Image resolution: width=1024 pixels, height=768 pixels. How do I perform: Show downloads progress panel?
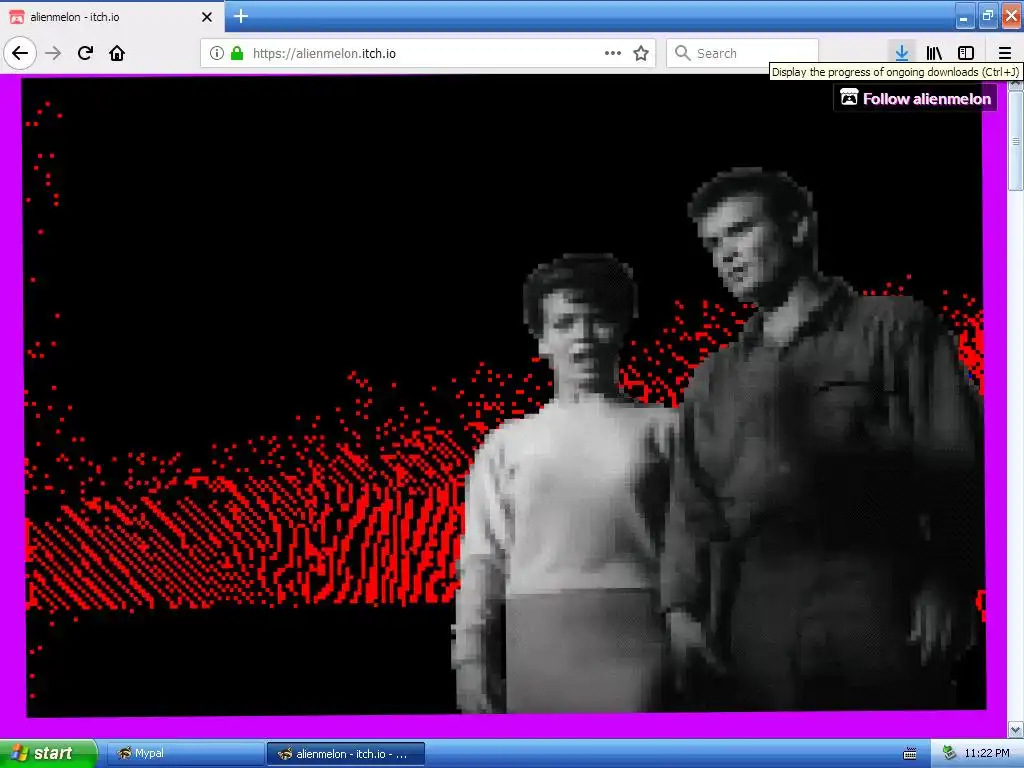coord(901,53)
